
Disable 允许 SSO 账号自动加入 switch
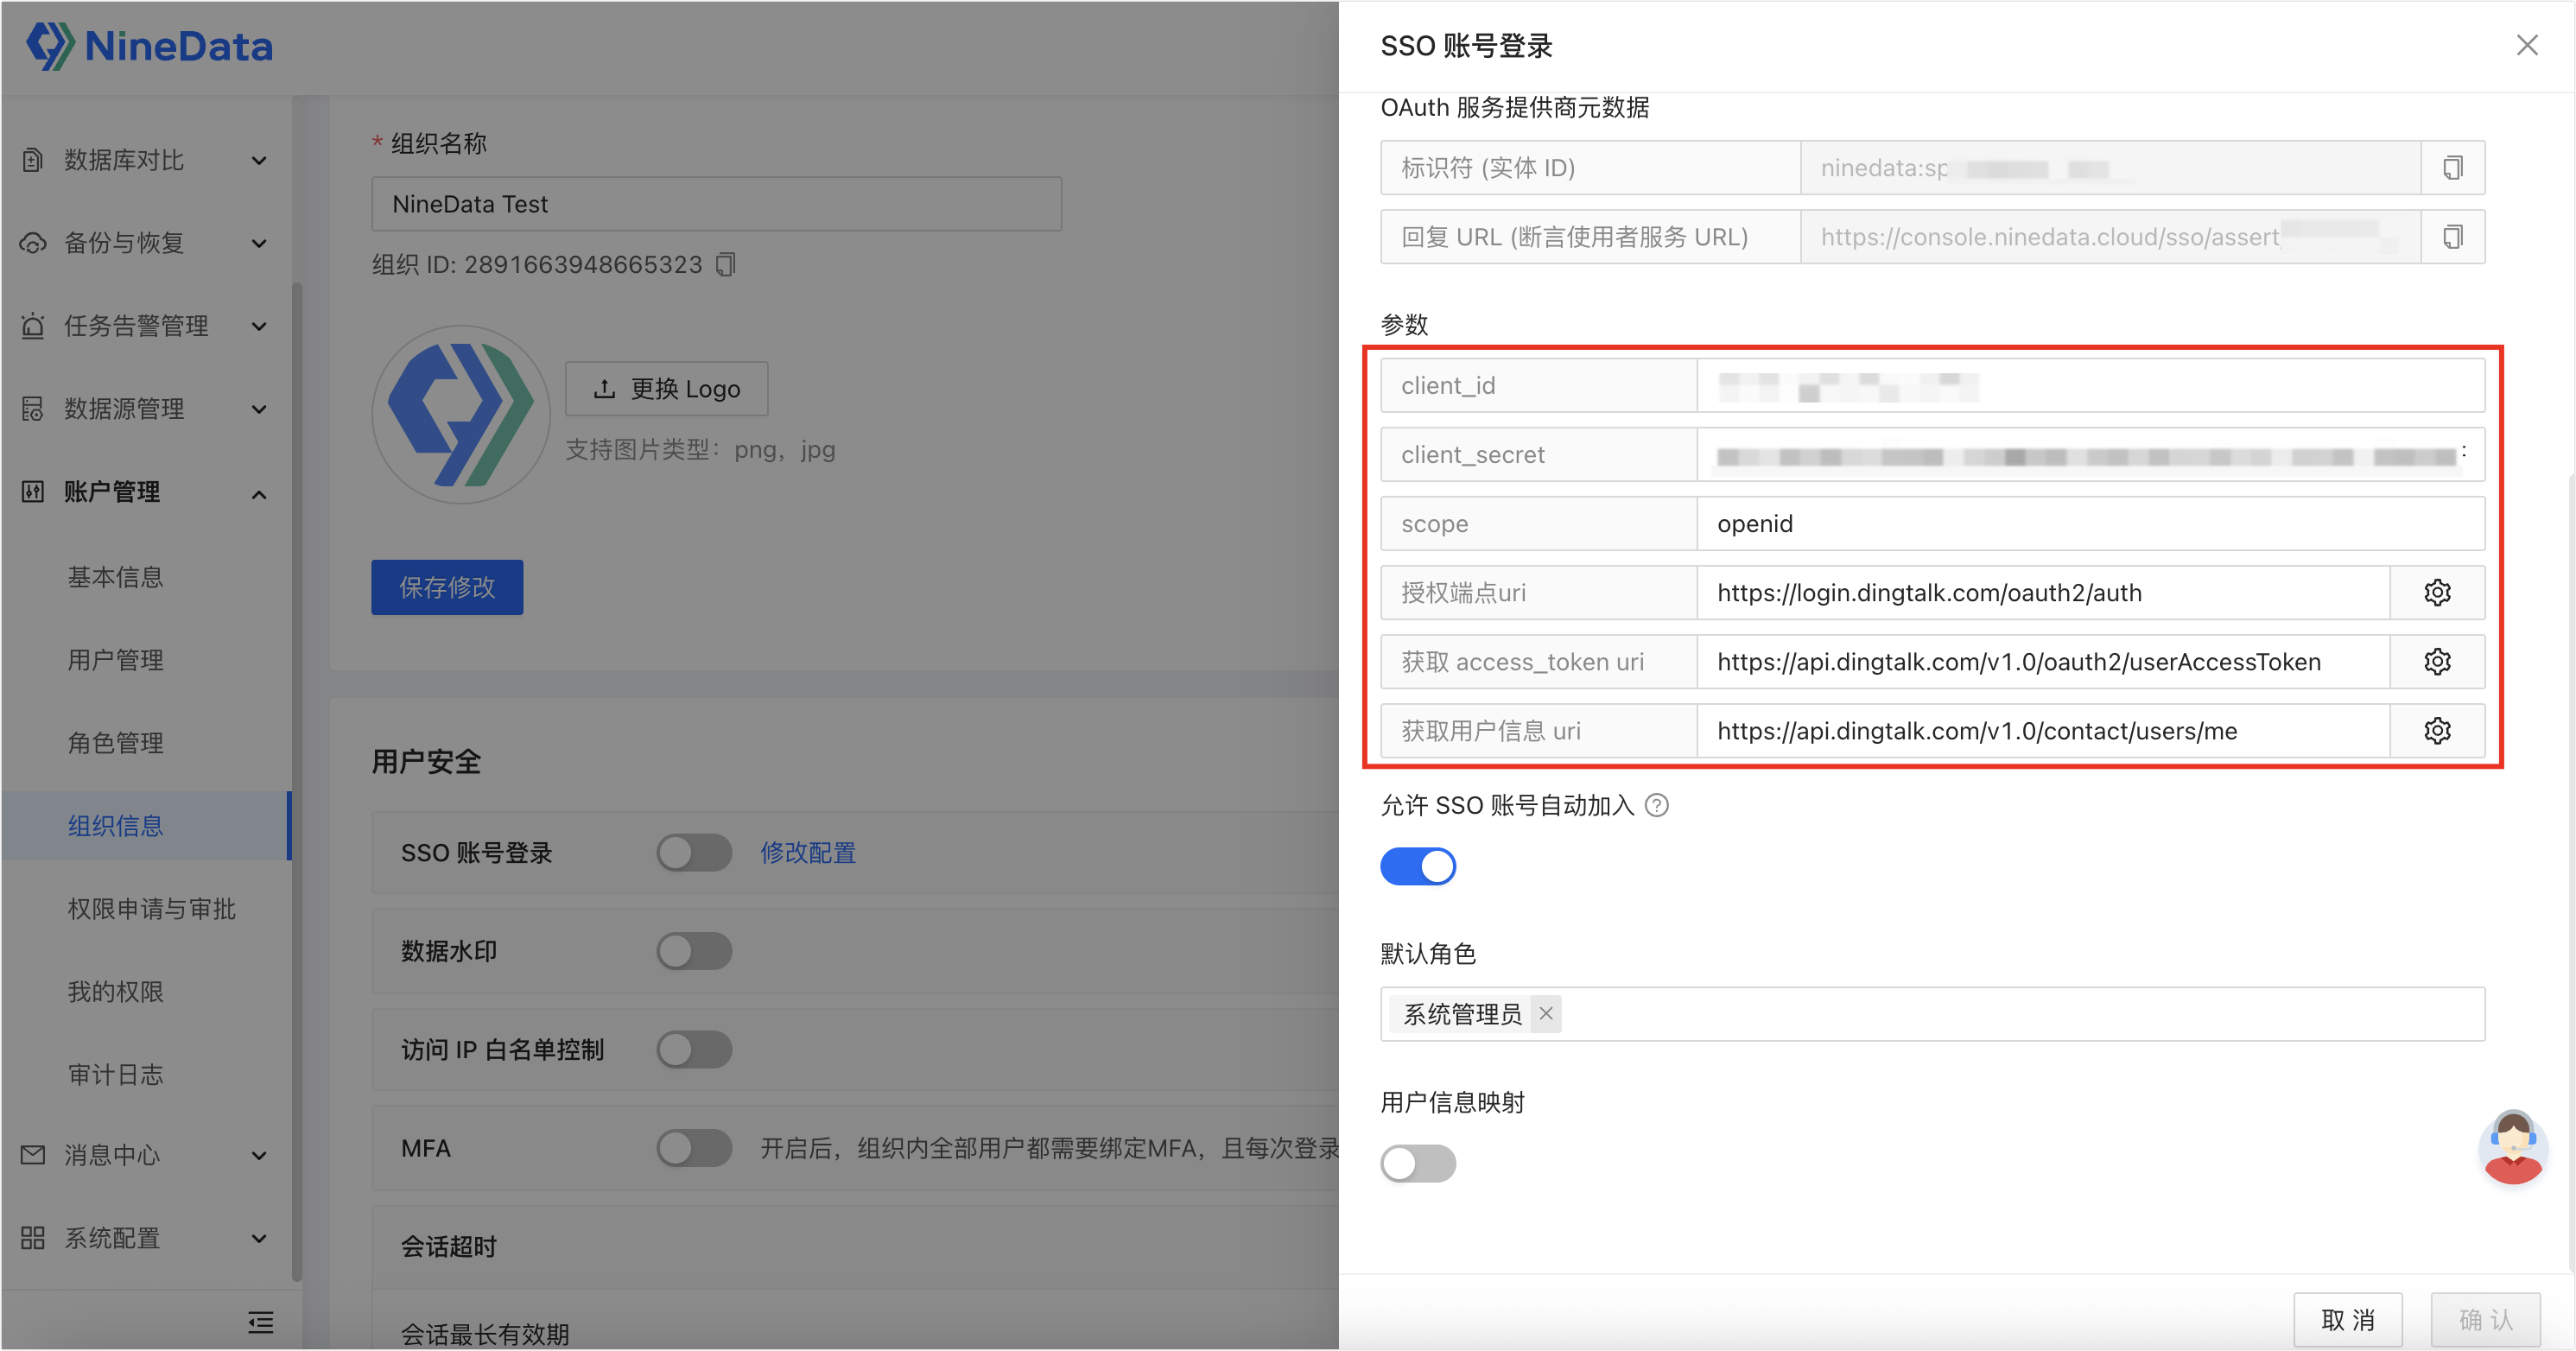click(1418, 866)
